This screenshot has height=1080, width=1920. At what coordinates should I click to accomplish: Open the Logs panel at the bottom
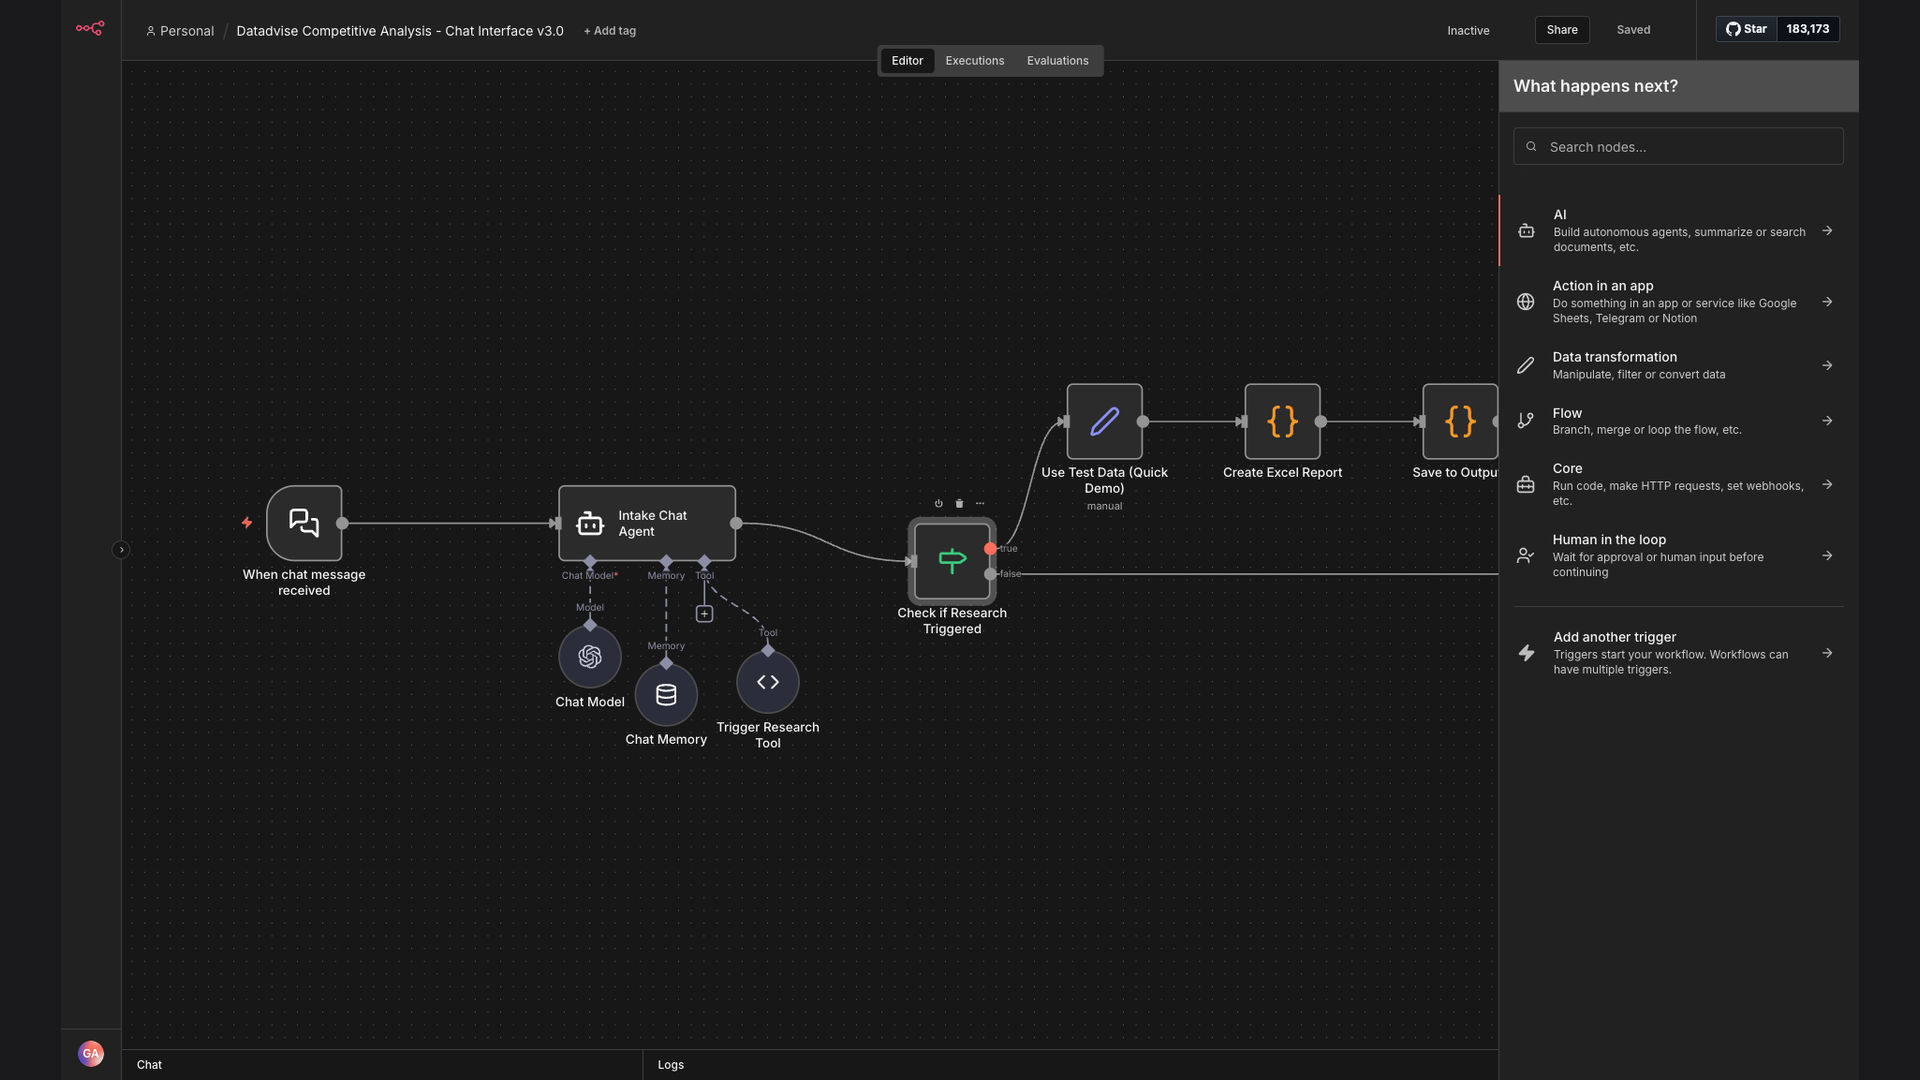(670, 1065)
